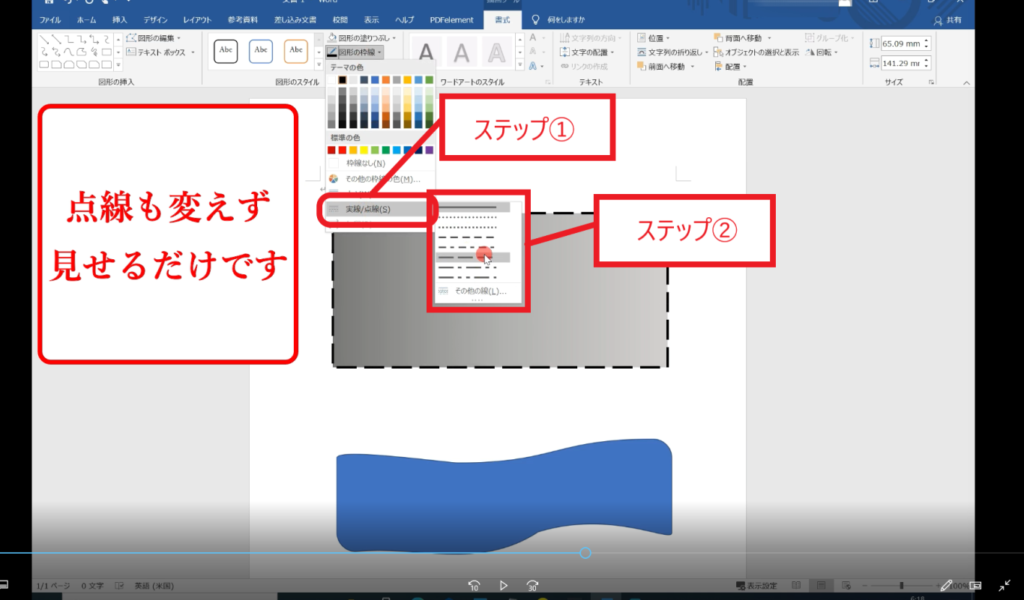The width and height of the screenshot is (1024, 600).
Task: Exit full screen video mode
Action: click(x=1004, y=585)
